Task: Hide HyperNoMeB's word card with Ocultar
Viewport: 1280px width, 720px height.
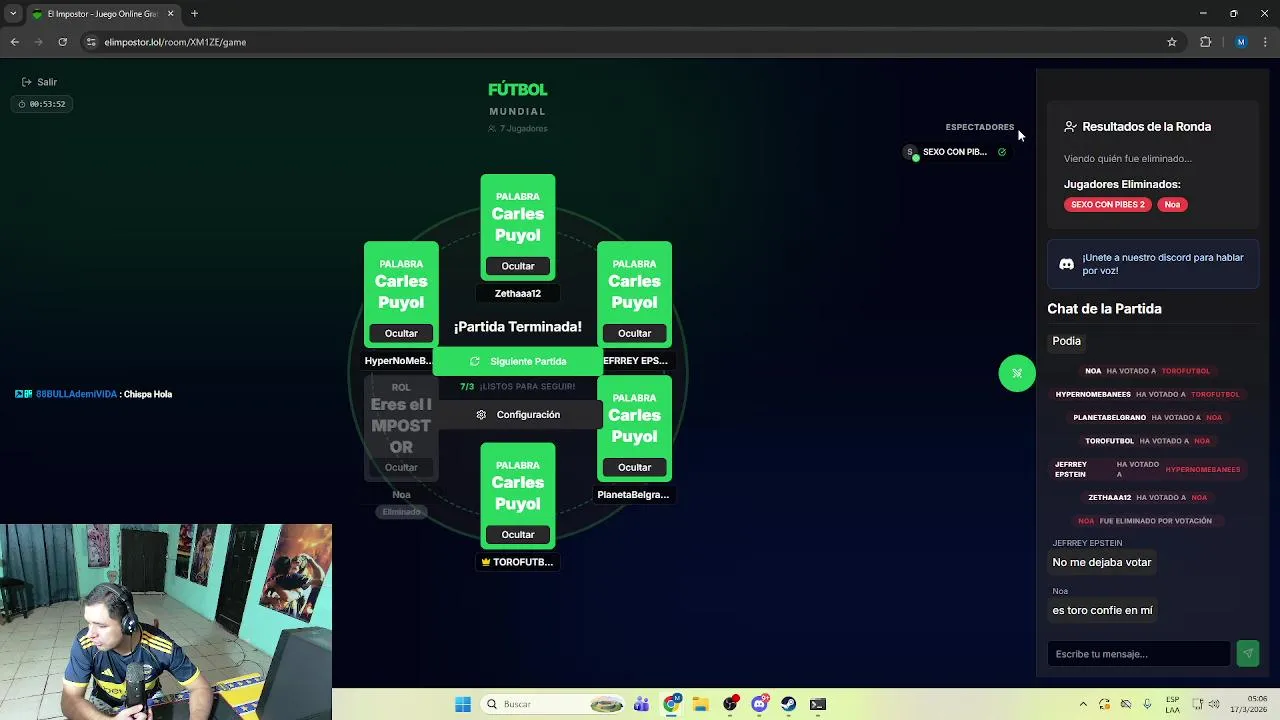Action: coord(401,333)
